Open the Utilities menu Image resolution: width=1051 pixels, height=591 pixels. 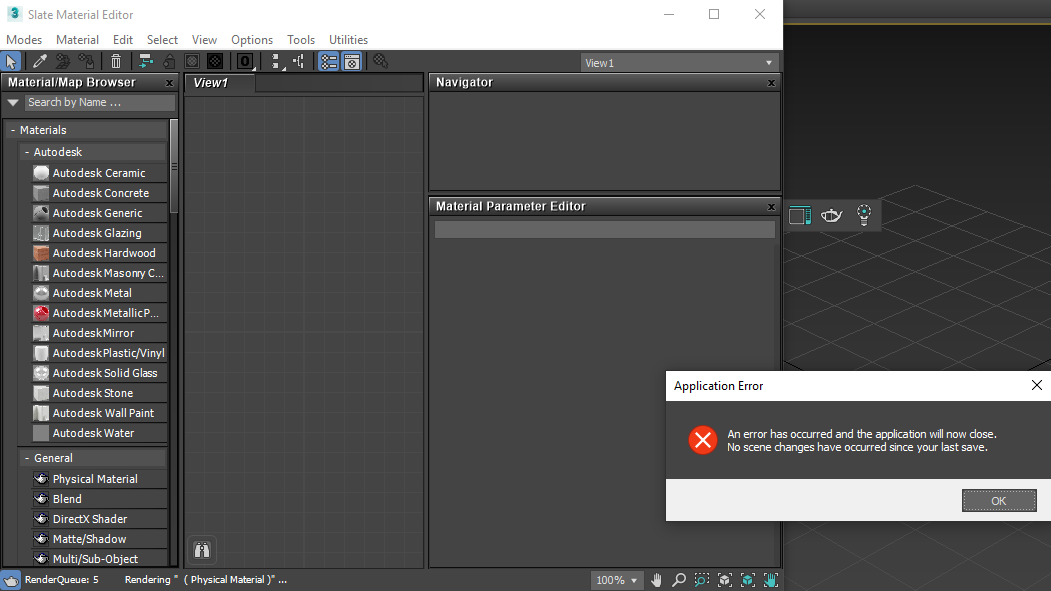pos(349,40)
